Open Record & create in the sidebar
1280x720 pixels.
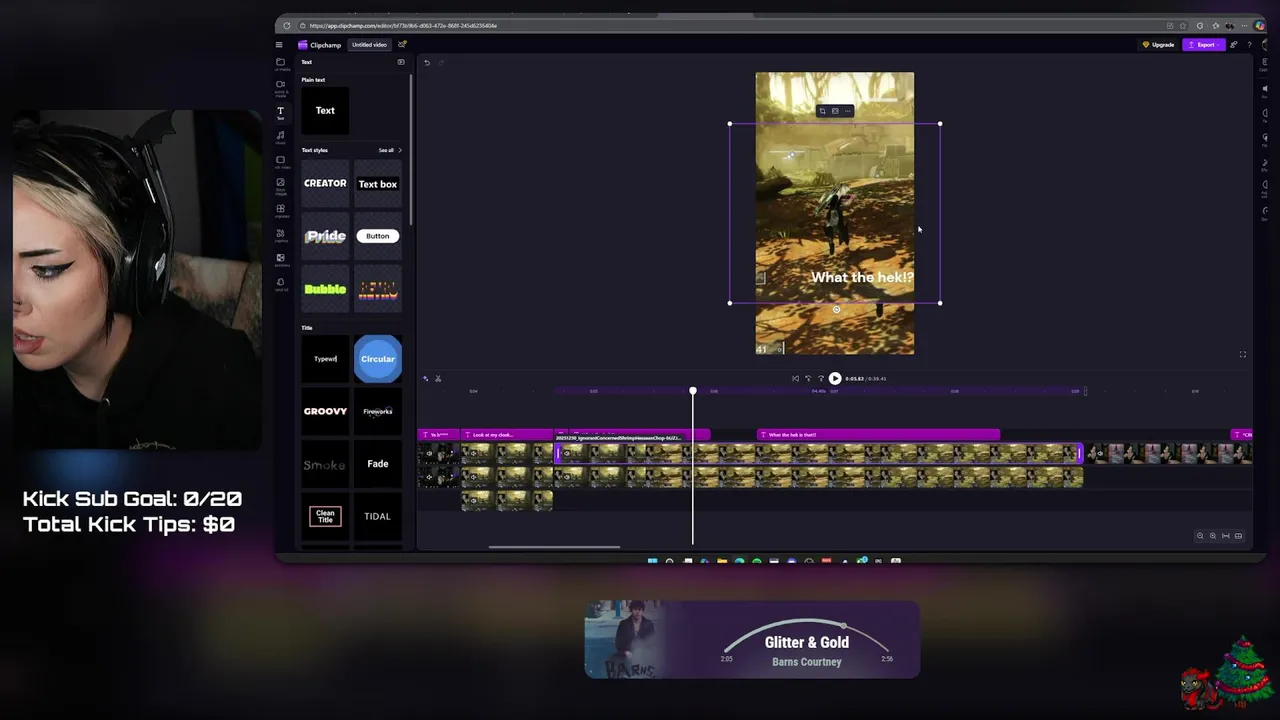pyautogui.click(x=281, y=88)
